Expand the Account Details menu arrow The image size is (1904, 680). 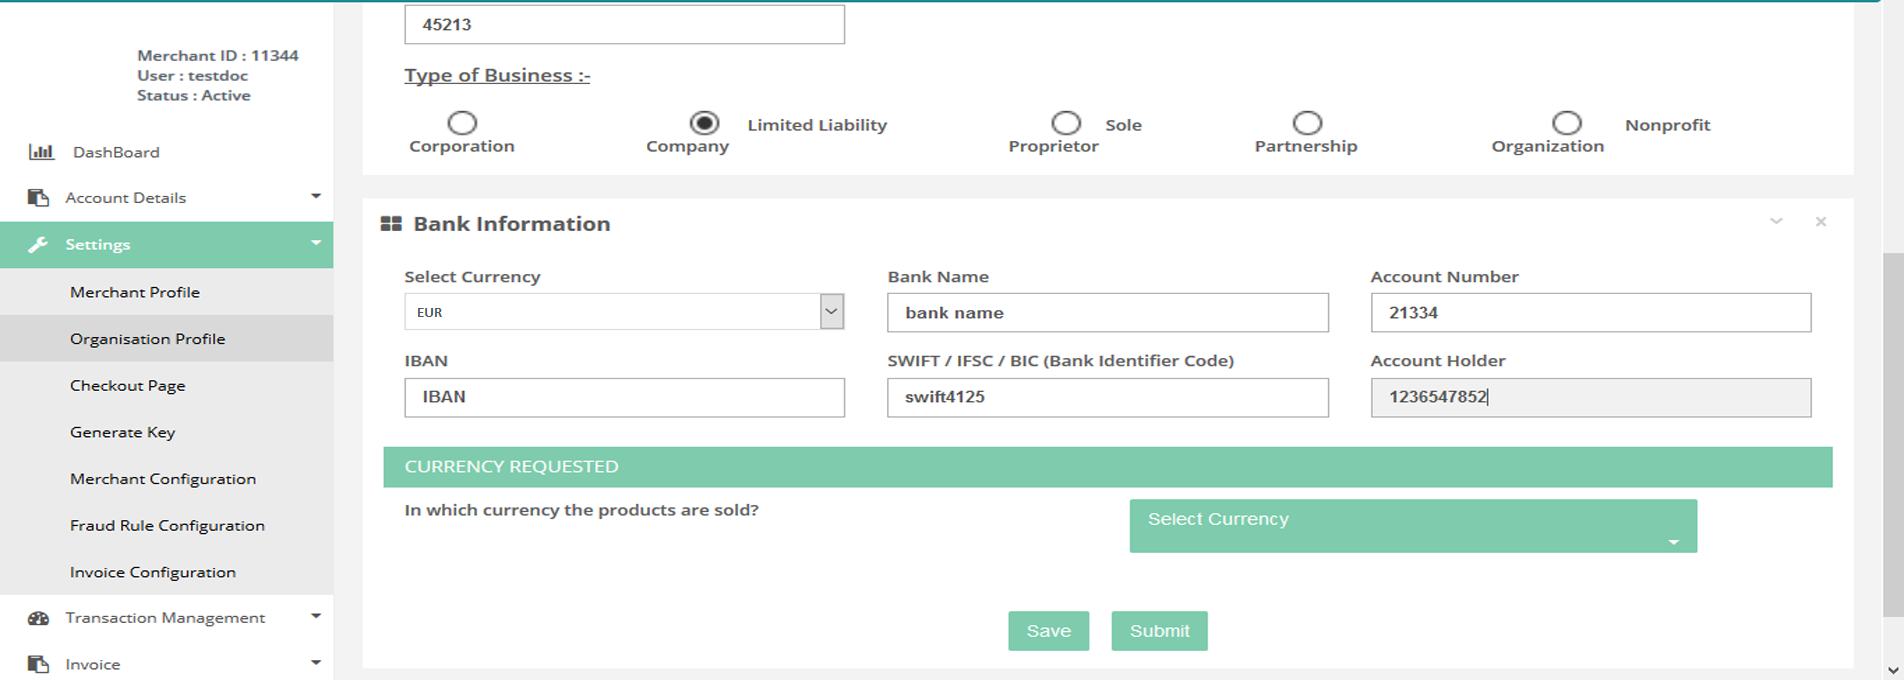click(316, 197)
